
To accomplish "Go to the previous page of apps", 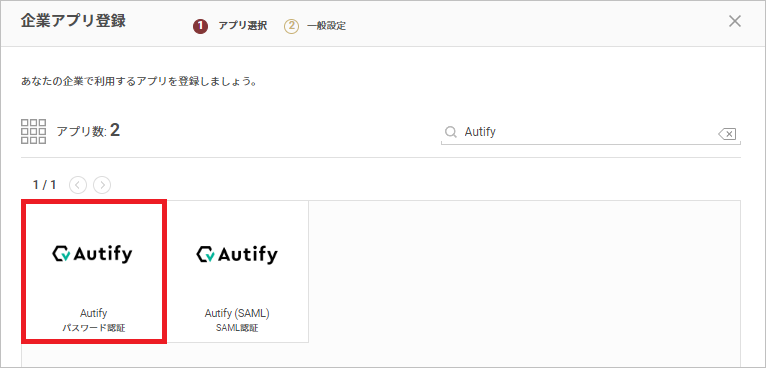I will point(78,185).
